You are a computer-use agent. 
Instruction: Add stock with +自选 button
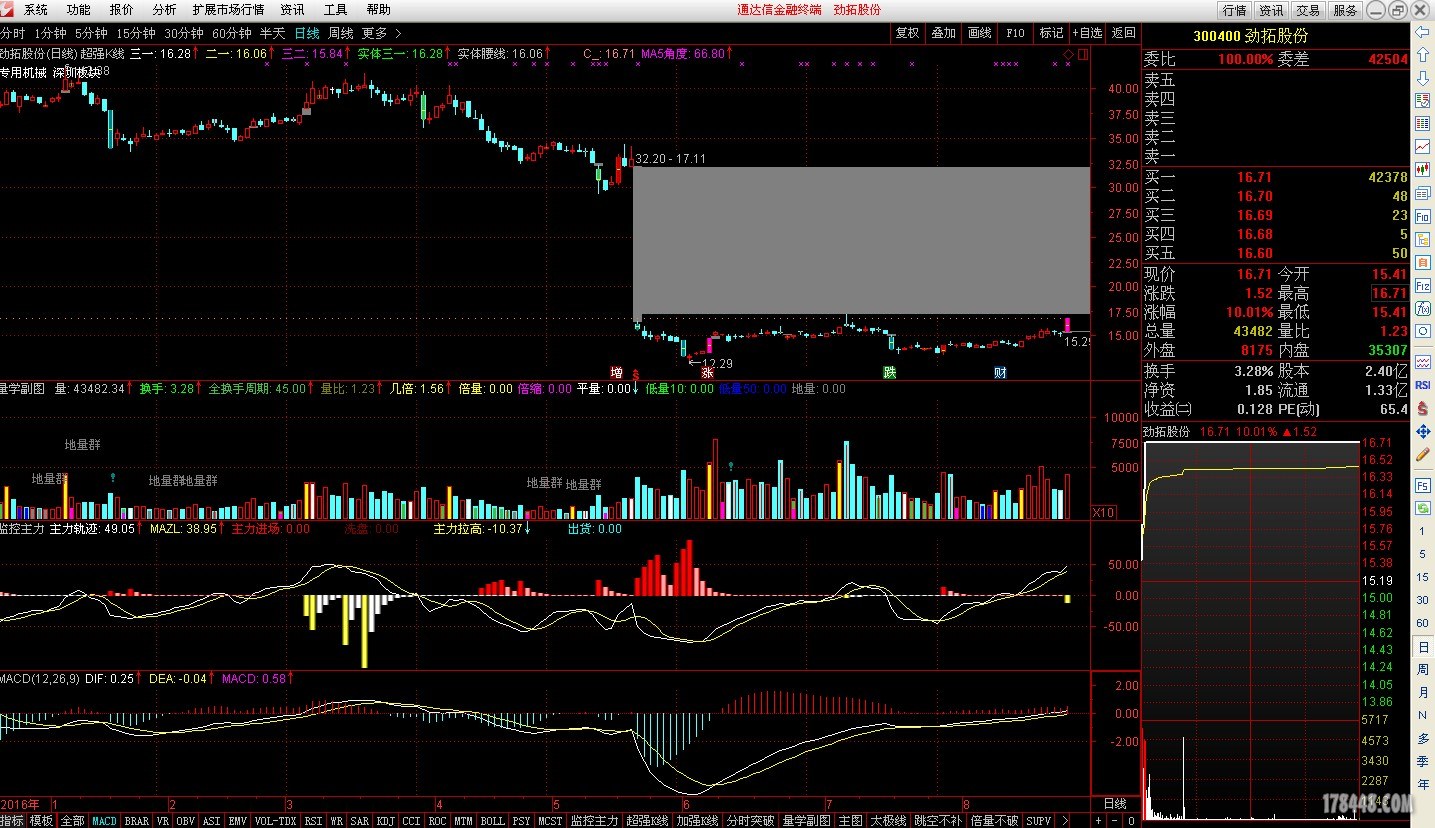coord(1087,33)
